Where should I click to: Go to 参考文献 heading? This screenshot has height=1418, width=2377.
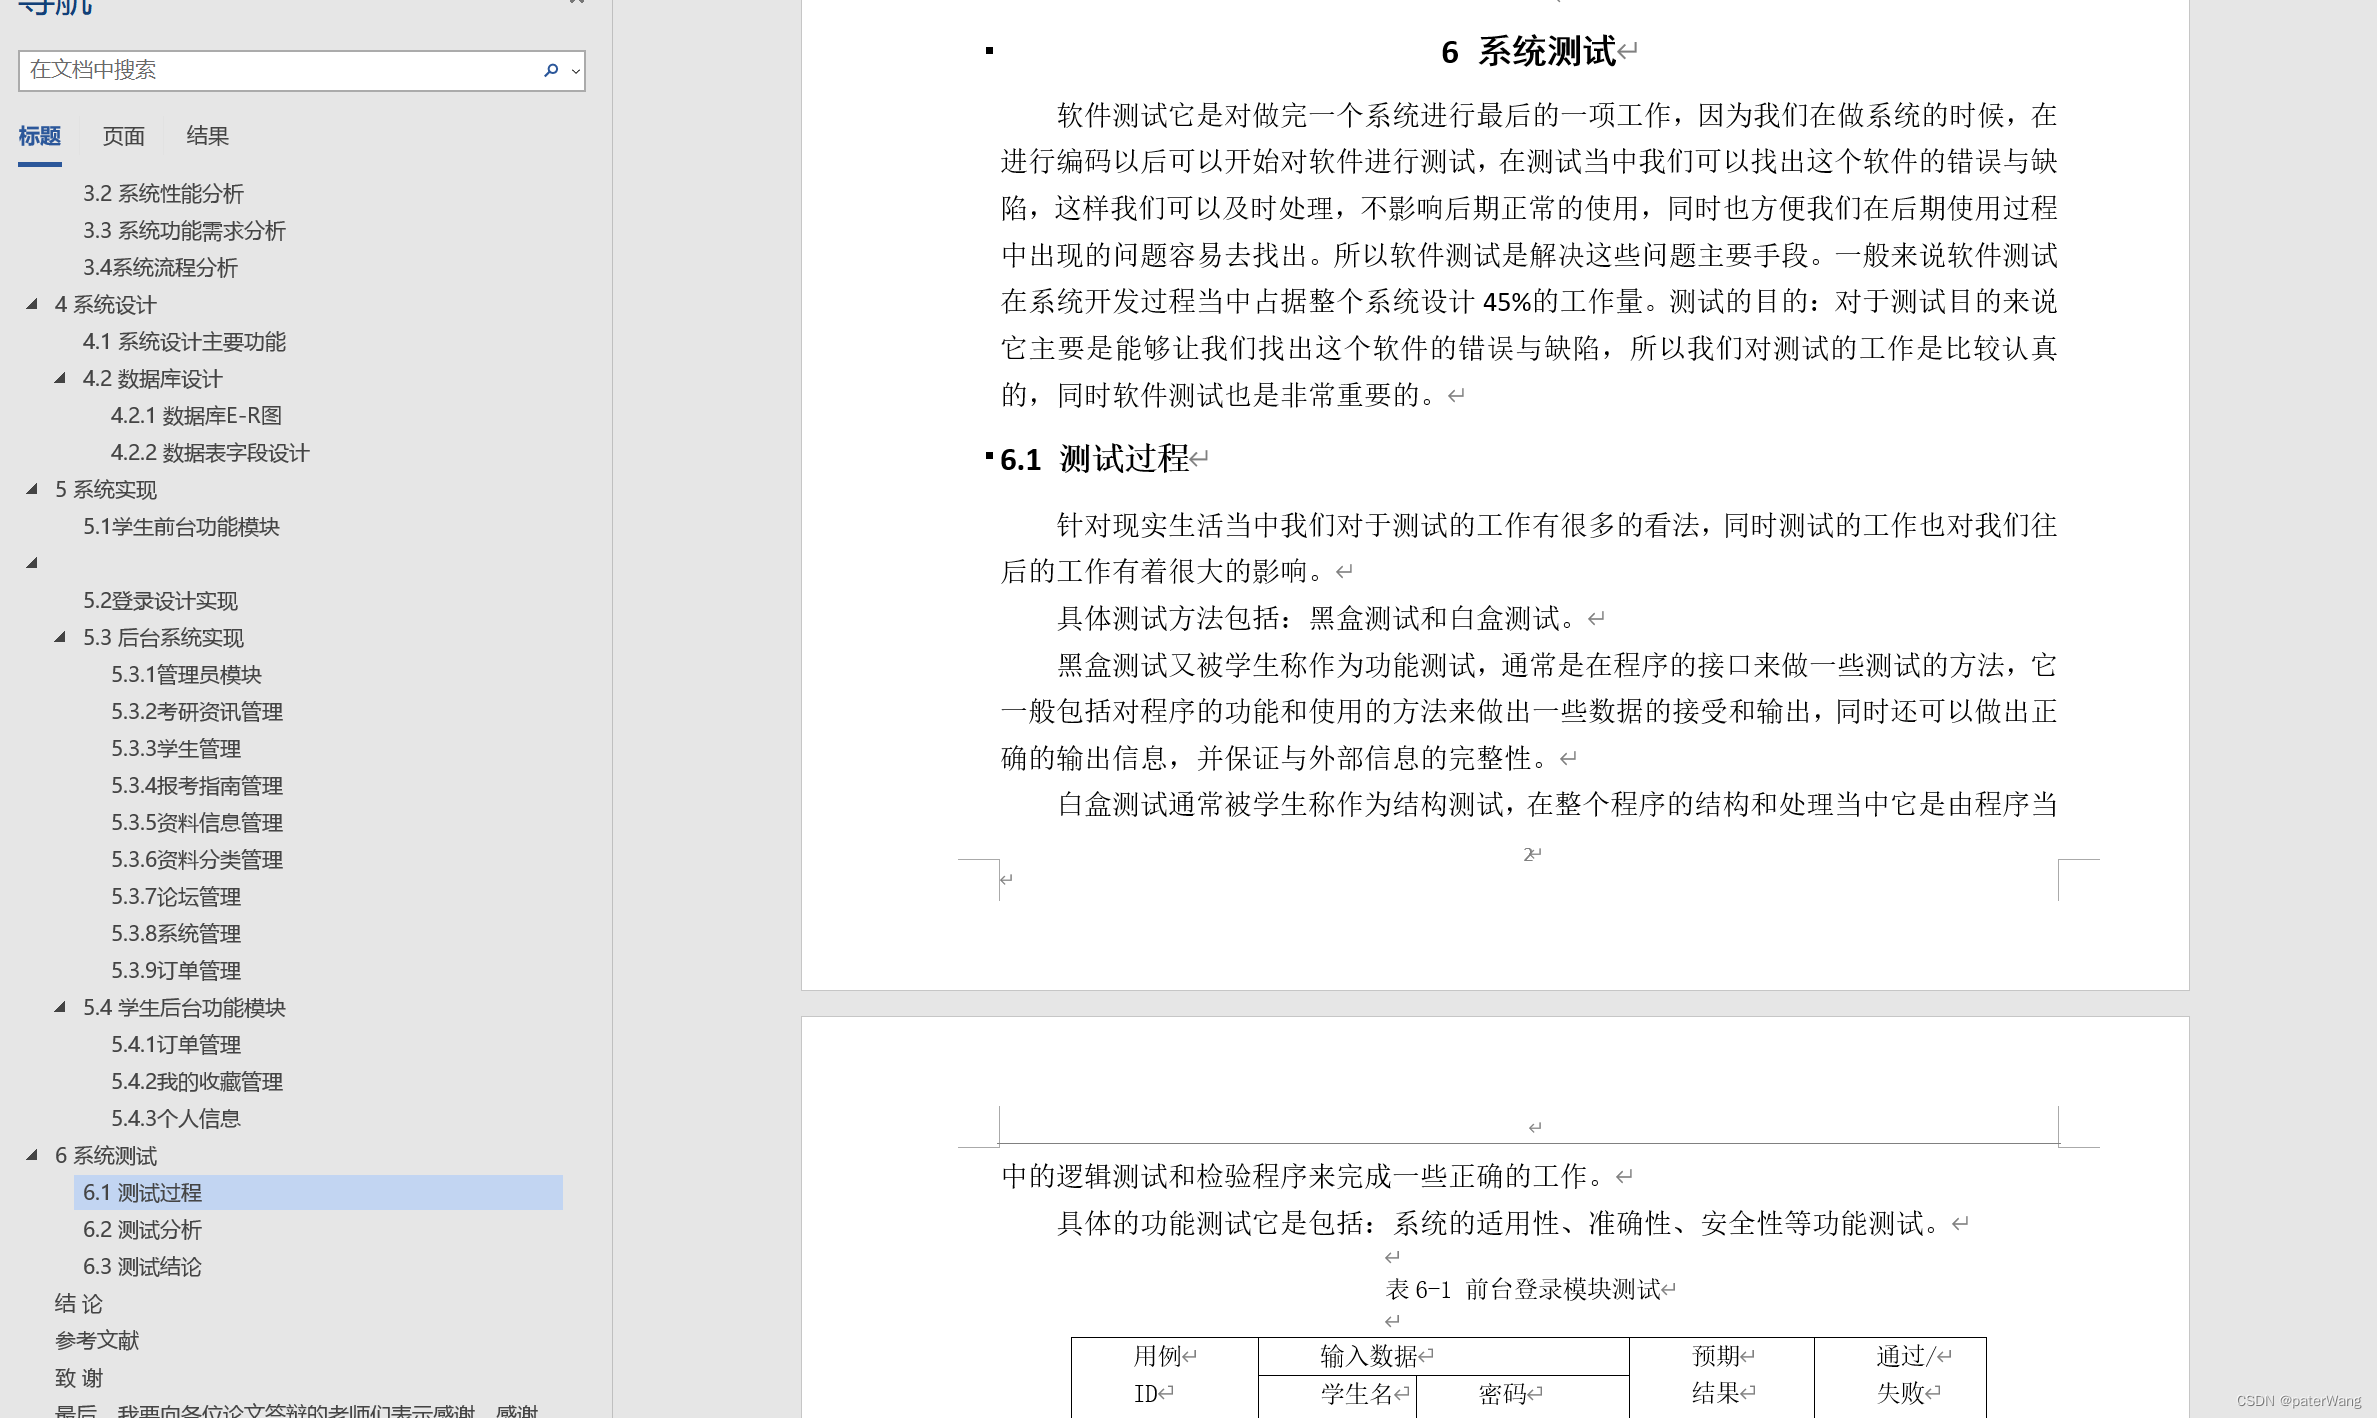point(97,1340)
